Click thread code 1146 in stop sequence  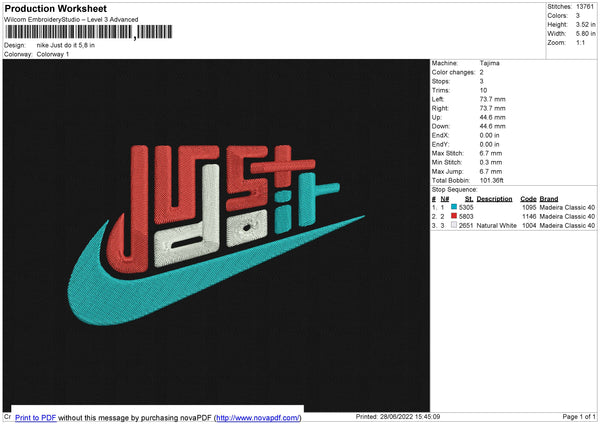pyautogui.click(x=529, y=217)
